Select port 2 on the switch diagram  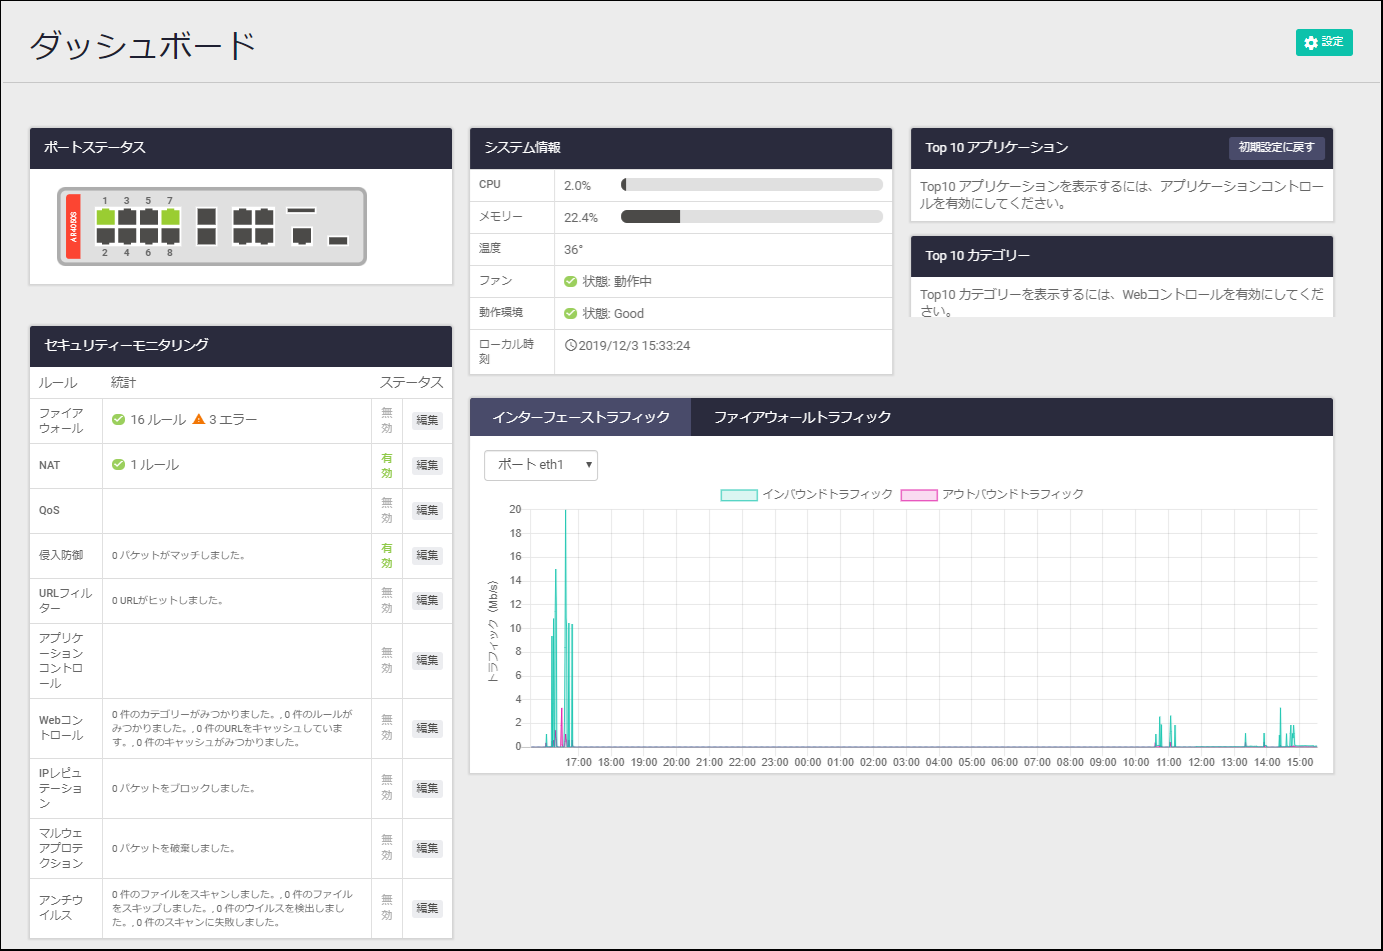coord(105,236)
